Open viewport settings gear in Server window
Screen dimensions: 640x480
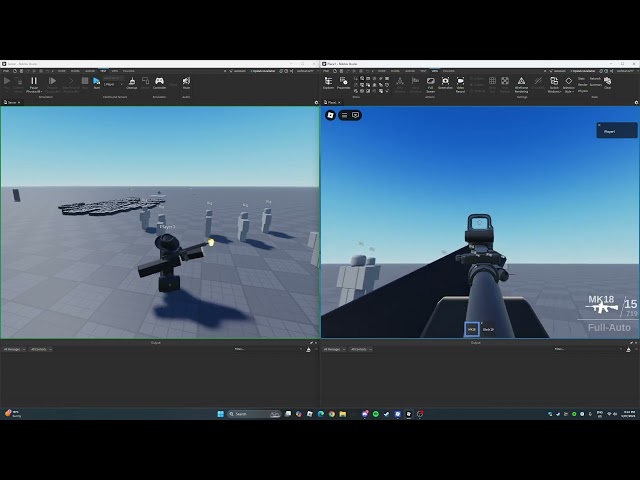(x=316, y=102)
